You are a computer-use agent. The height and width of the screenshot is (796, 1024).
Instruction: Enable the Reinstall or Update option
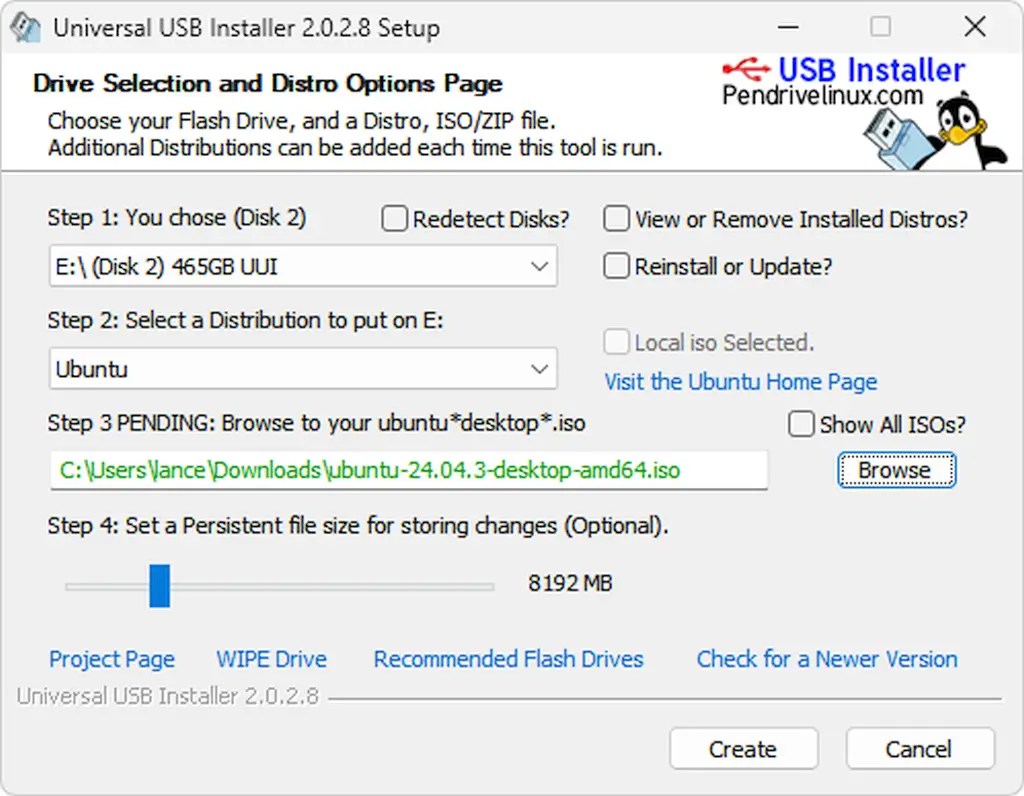[617, 266]
